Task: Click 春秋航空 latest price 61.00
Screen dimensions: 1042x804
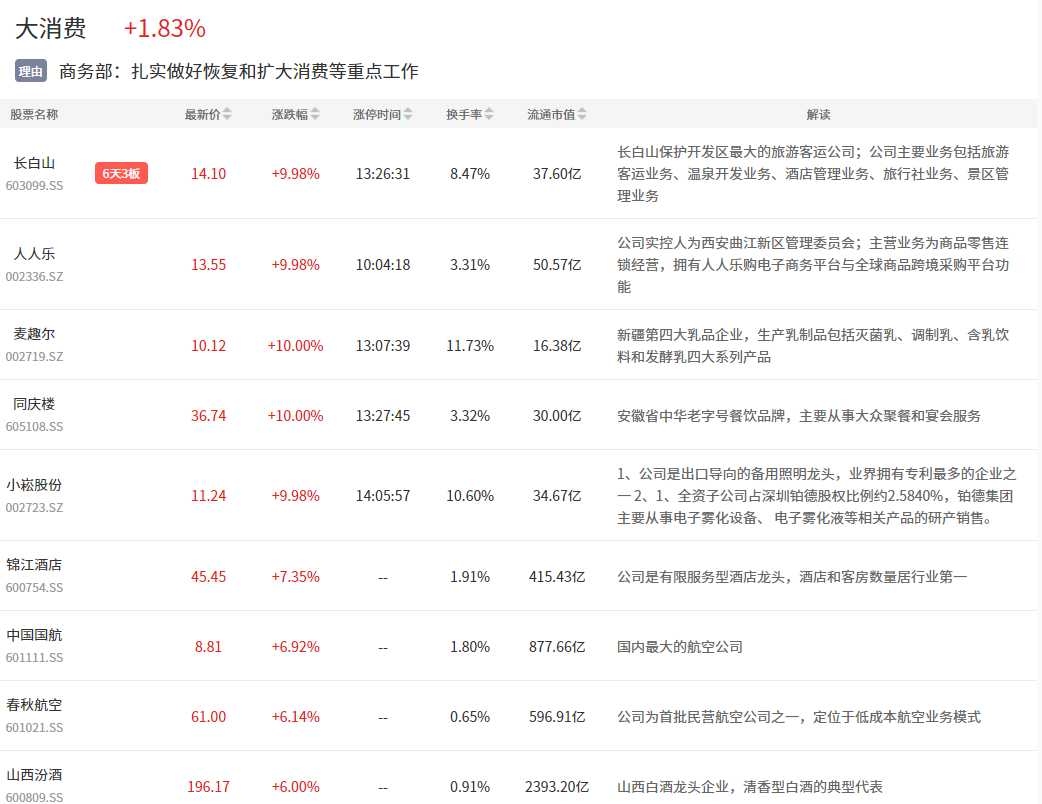Action: click(209, 717)
